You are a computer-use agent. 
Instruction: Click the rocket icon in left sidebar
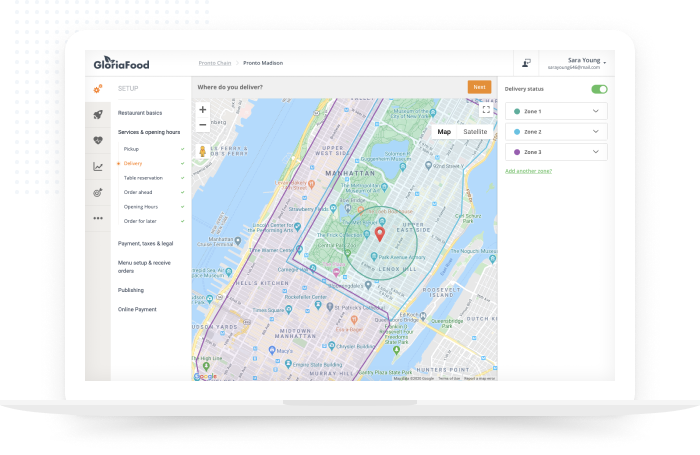click(98, 115)
